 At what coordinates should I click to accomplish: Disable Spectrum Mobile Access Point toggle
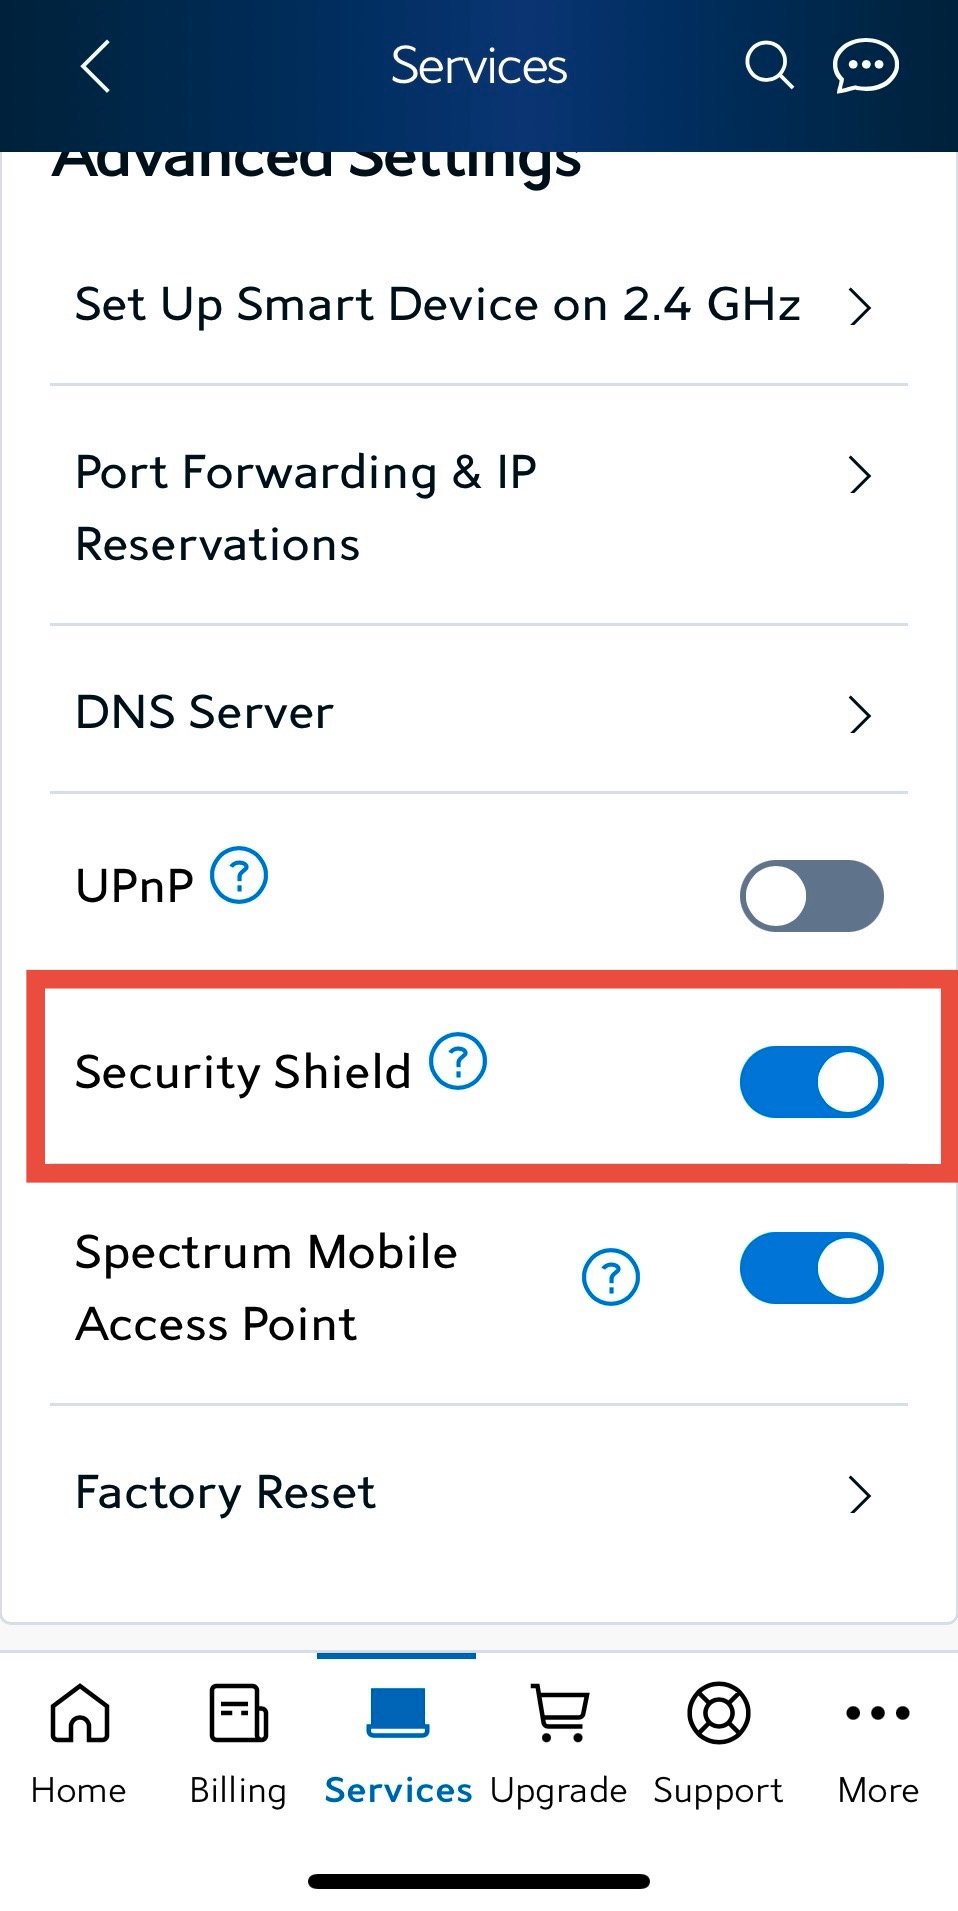[x=811, y=1268]
